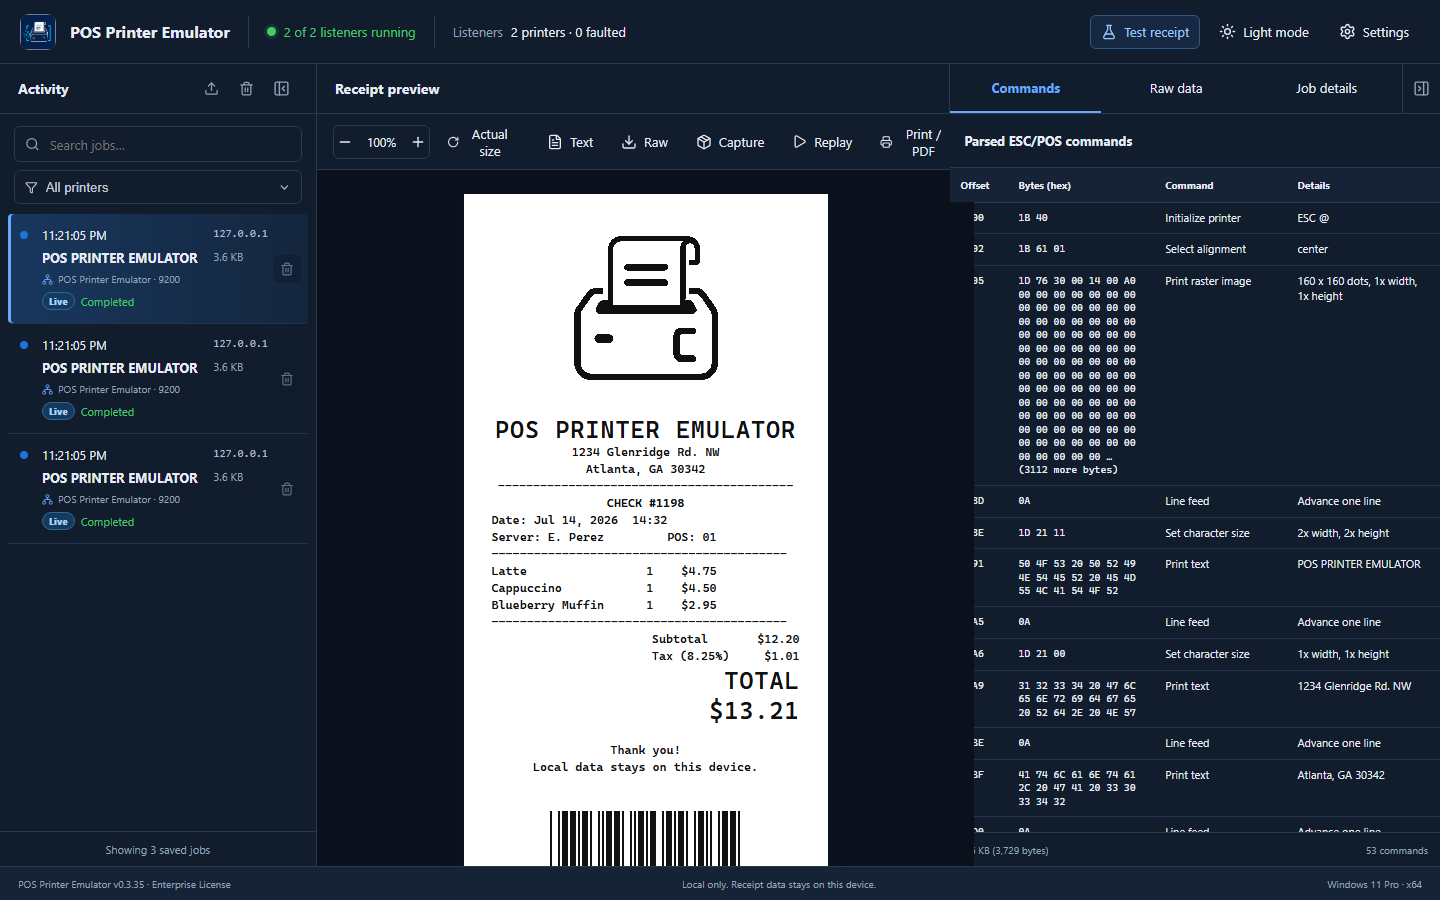Click the Test receipt button

(x=1145, y=32)
